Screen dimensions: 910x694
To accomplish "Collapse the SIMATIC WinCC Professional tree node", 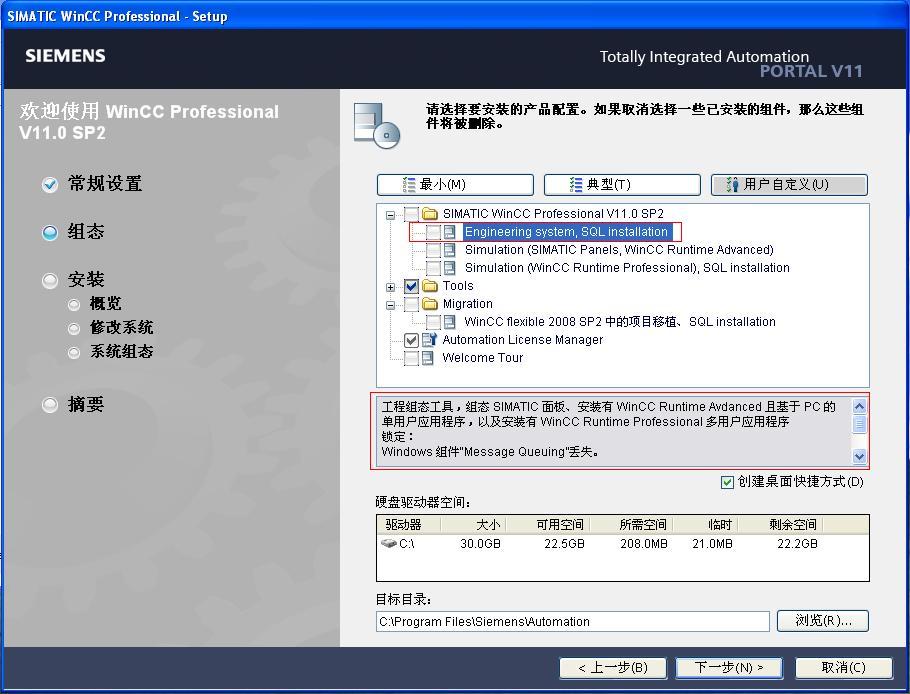I will (391, 215).
